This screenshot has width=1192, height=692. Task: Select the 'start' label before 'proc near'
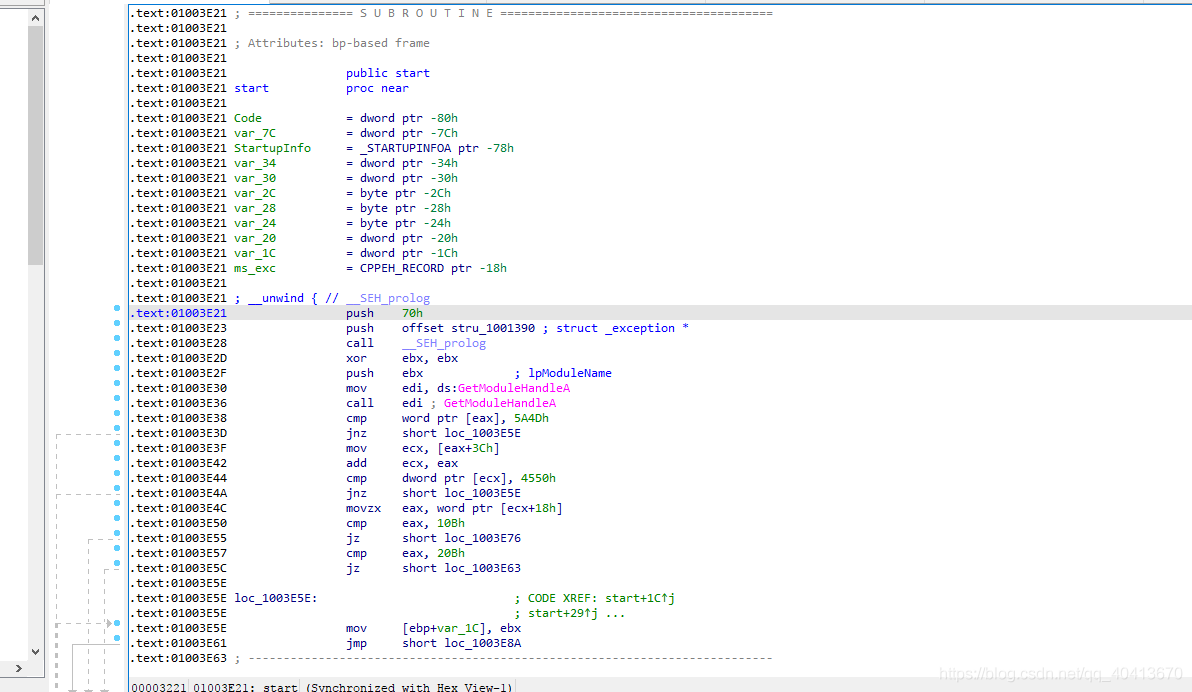tap(252, 88)
